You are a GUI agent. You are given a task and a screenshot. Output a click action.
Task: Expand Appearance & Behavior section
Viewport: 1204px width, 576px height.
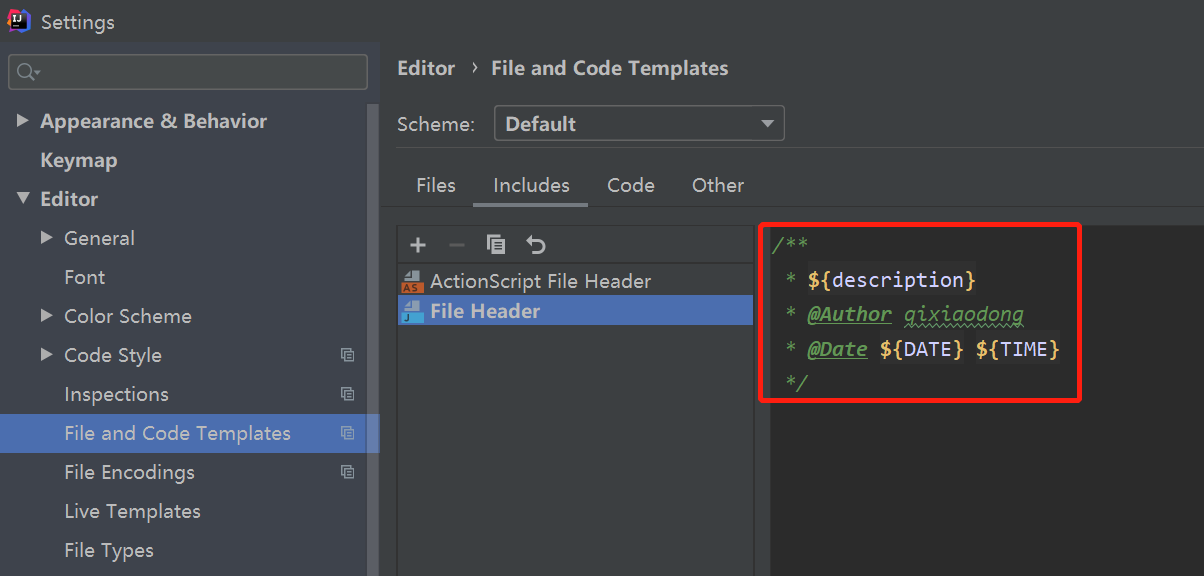coord(23,121)
